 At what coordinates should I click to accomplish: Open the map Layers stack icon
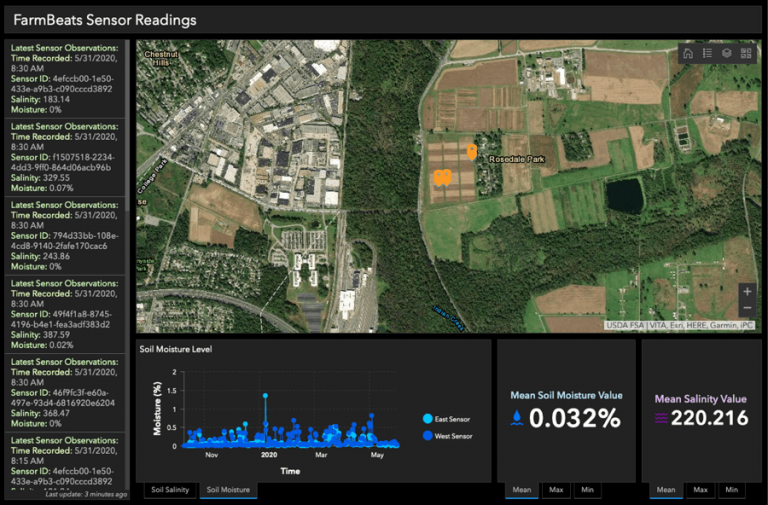726,53
